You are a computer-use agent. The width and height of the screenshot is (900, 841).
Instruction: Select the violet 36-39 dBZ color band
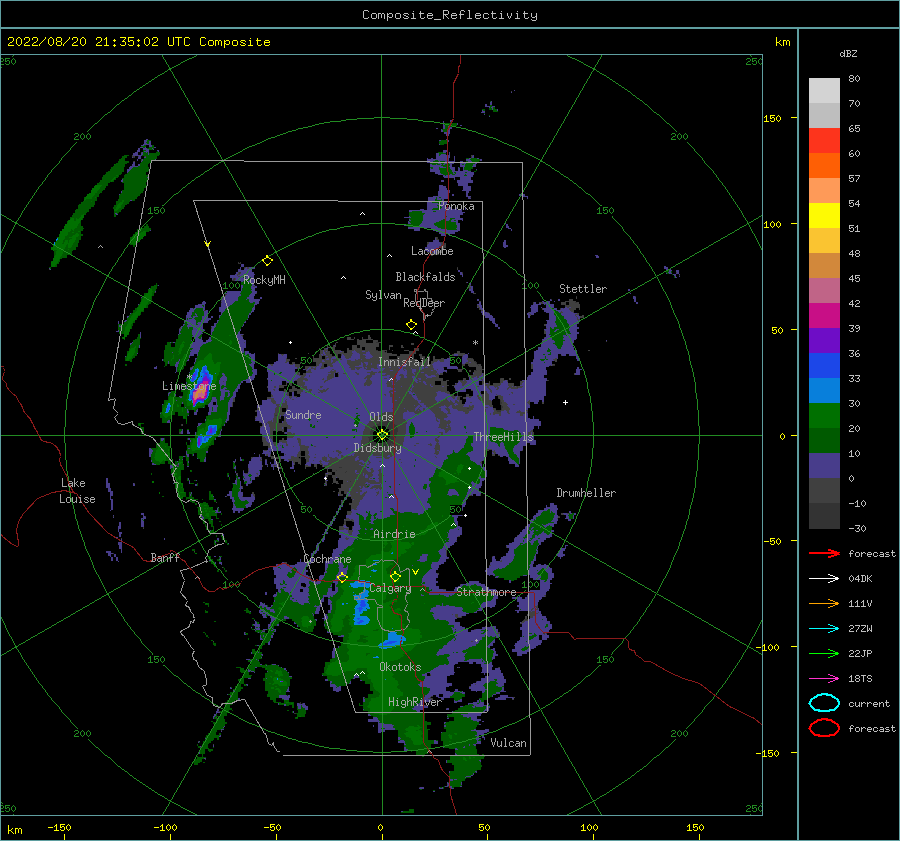tap(824, 340)
